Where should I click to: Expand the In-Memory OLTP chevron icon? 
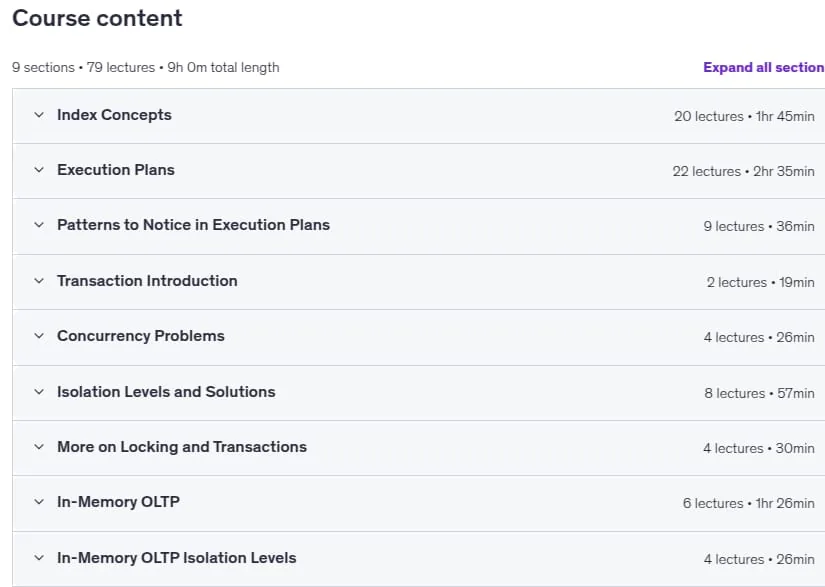click(x=39, y=501)
